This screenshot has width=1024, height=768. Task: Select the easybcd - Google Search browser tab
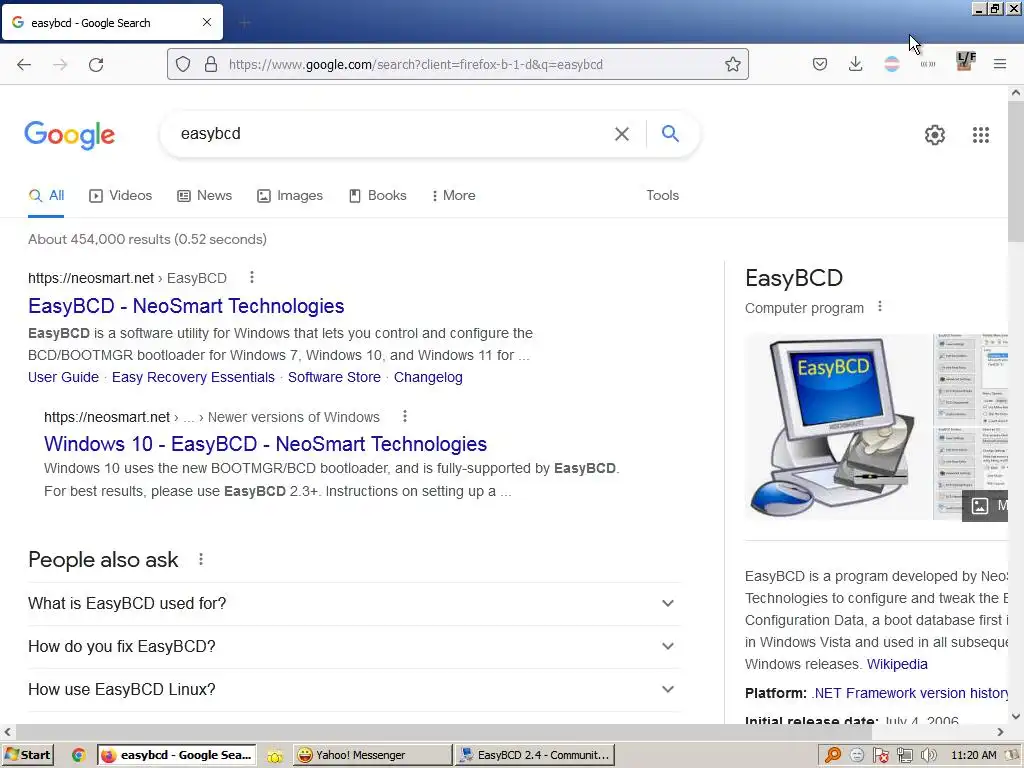(x=112, y=22)
